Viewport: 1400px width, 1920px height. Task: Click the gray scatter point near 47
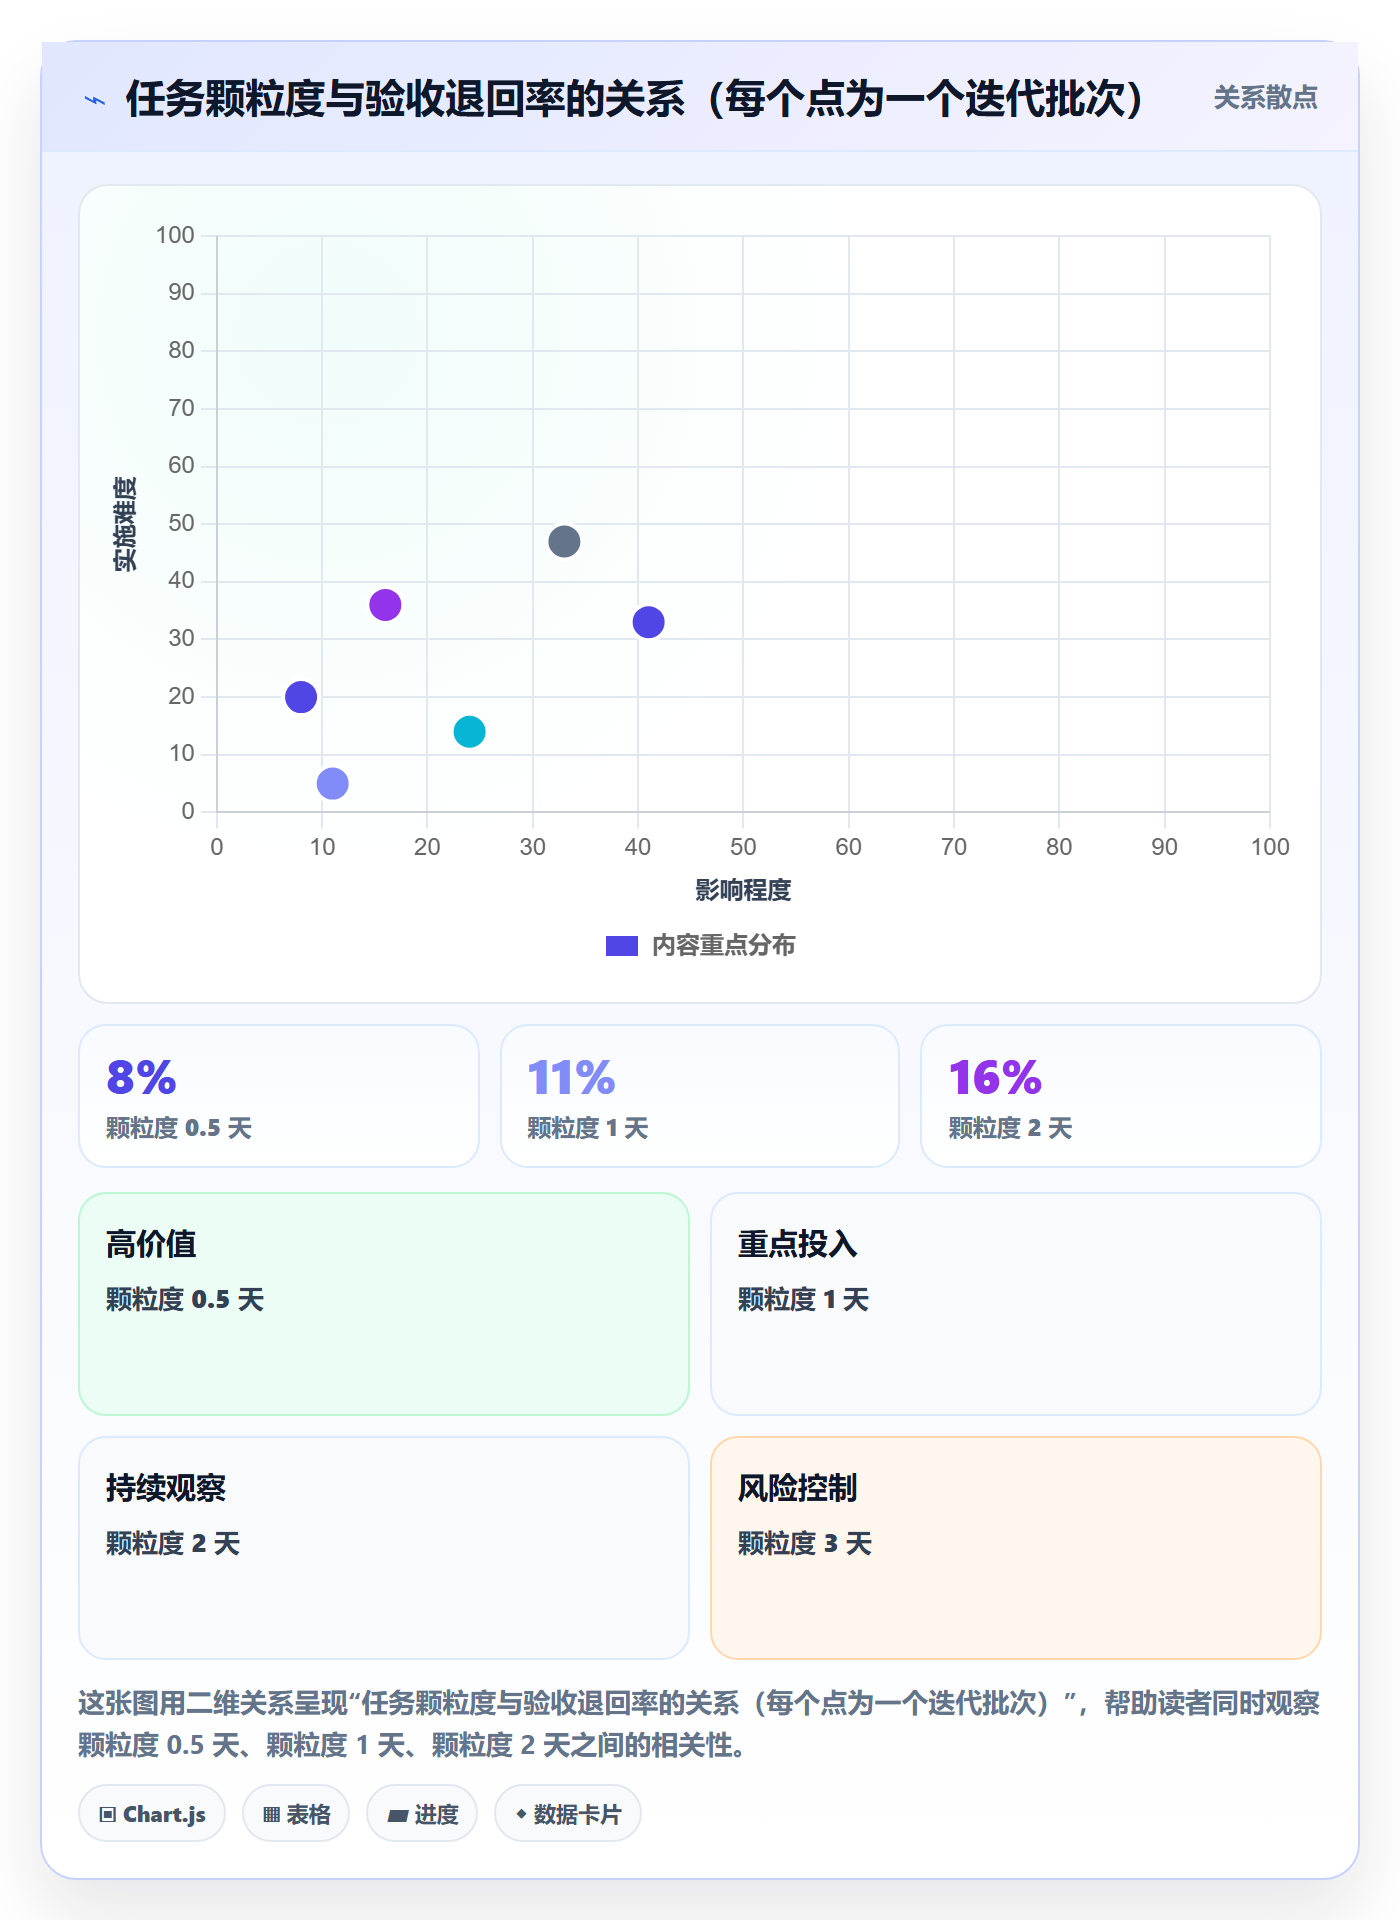pyautogui.click(x=564, y=542)
